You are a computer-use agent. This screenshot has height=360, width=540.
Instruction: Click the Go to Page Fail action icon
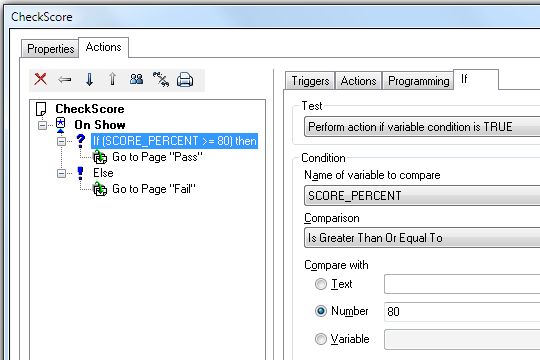pyautogui.click(x=100, y=189)
